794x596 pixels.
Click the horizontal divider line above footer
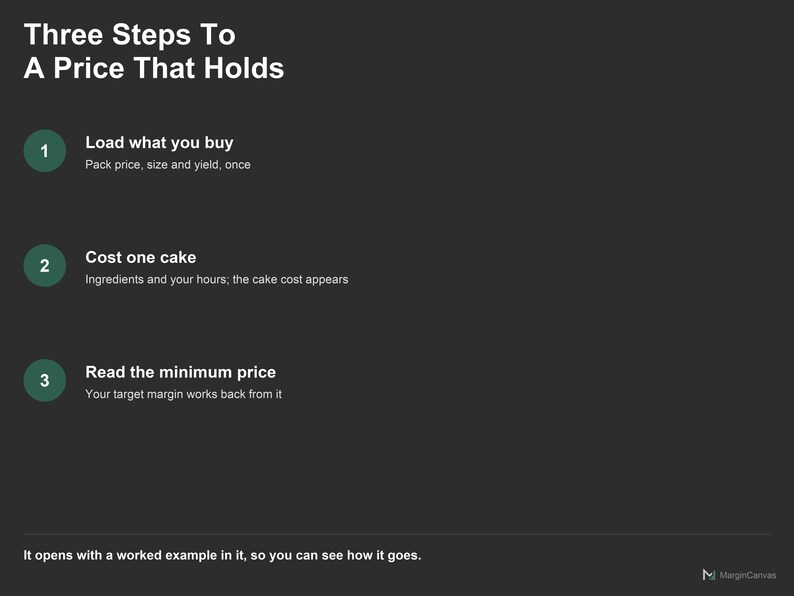tap(397, 534)
